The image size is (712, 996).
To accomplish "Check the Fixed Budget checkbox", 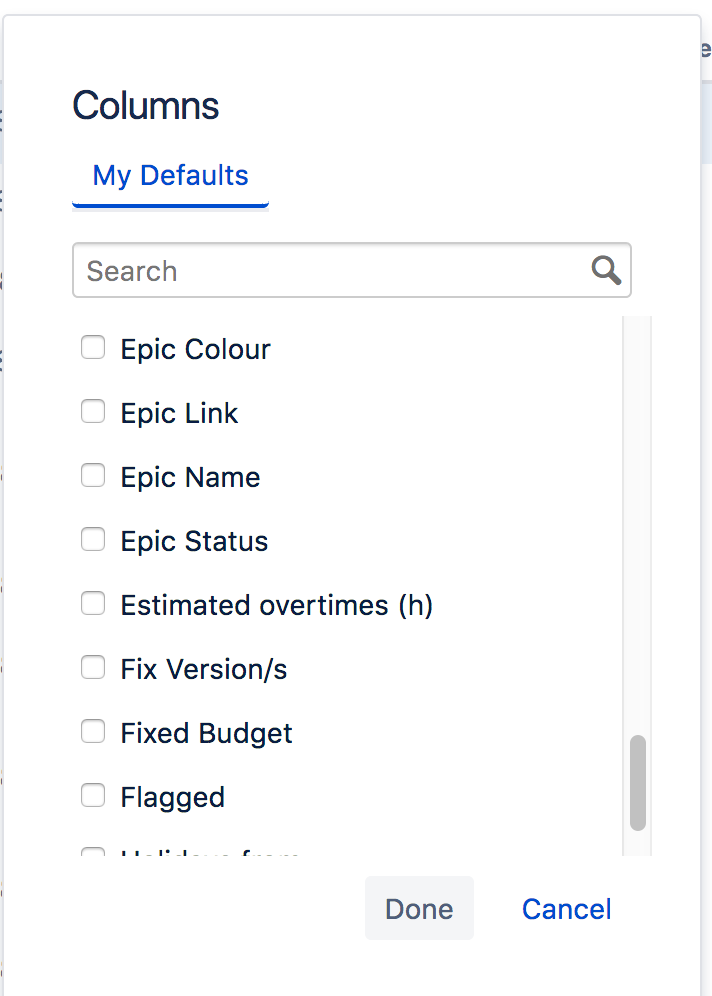I will point(93,731).
